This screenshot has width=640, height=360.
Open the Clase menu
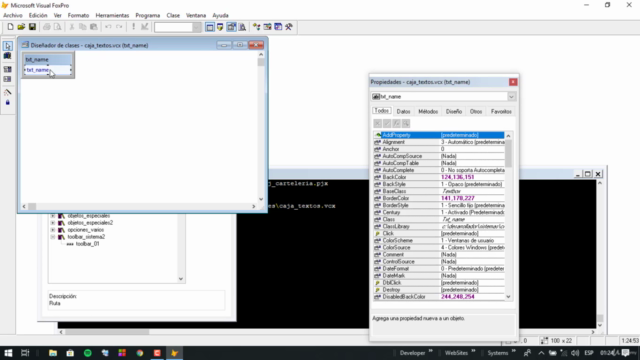pos(173,16)
